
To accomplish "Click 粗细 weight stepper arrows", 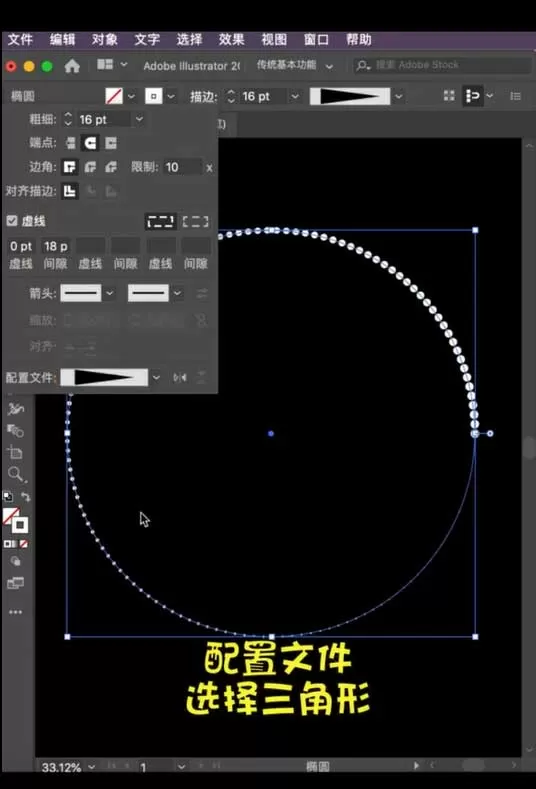I will coord(68,119).
